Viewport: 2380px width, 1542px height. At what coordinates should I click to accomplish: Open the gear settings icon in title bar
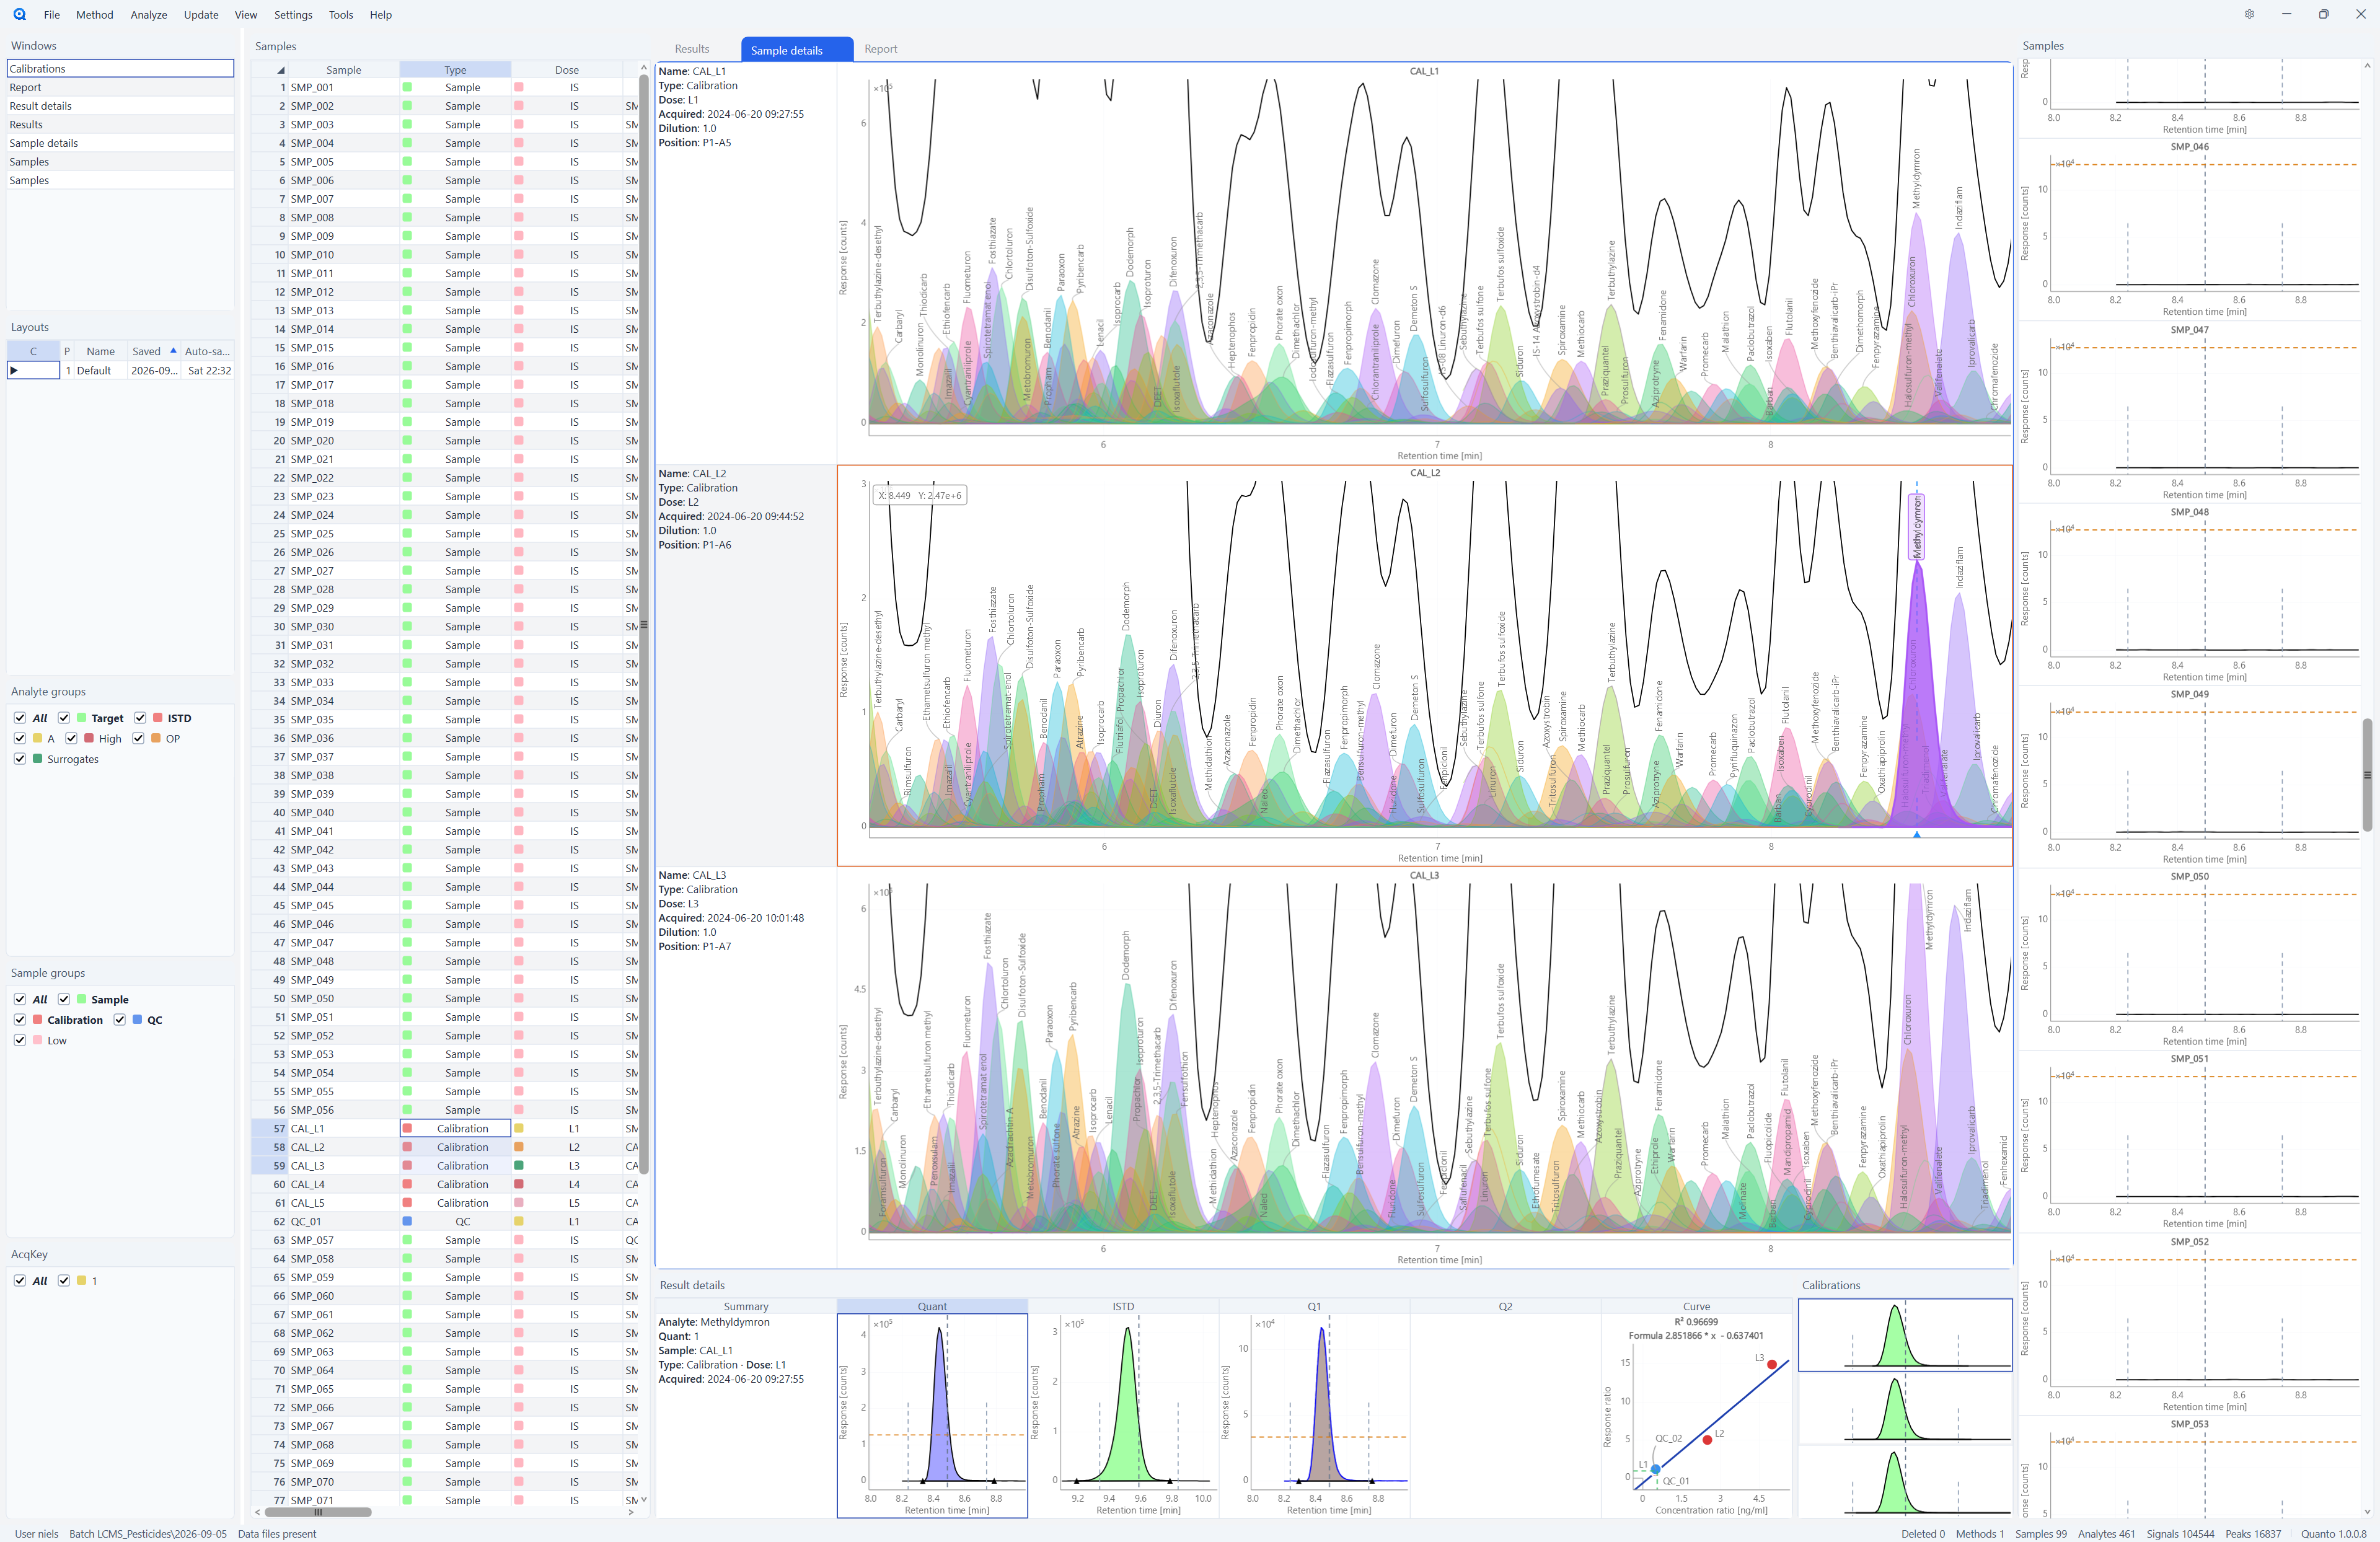point(2249,15)
